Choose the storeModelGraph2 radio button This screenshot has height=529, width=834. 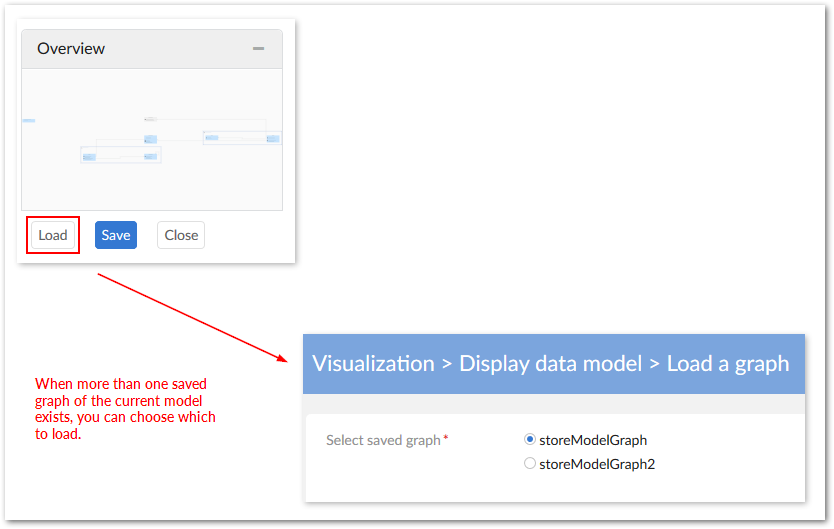[530, 463]
